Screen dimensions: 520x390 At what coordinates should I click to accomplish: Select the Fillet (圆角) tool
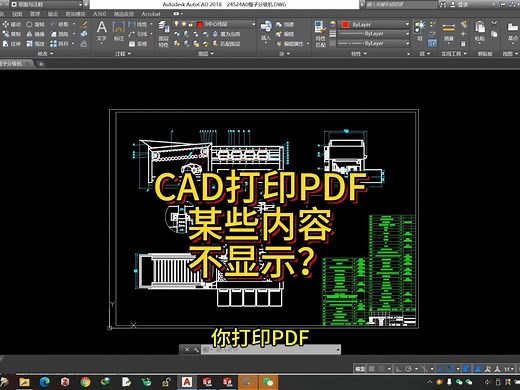click(59, 34)
